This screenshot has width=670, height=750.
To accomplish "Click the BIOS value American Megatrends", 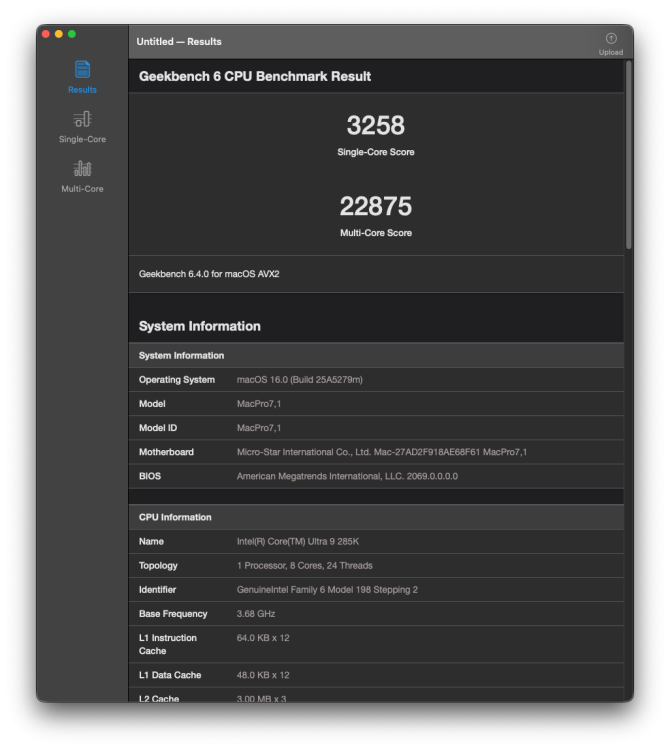I will [347, 476].
